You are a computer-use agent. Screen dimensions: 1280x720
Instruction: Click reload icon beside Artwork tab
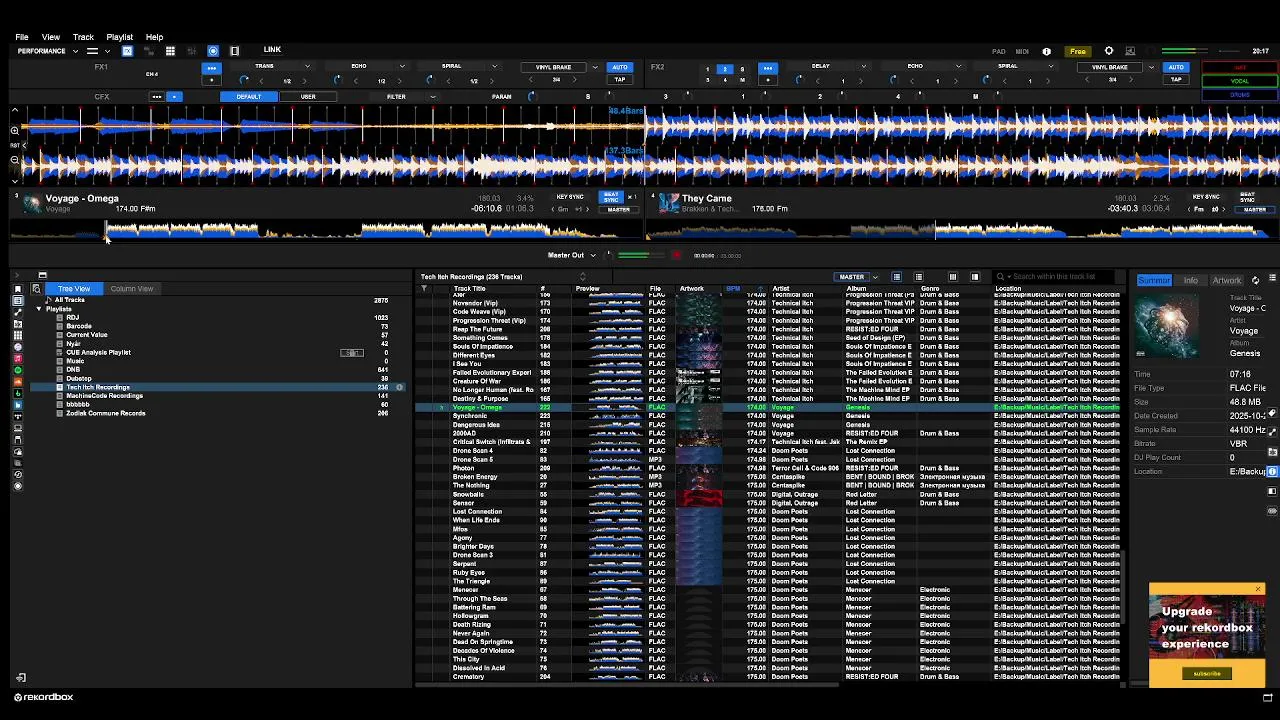pyautogui.click(x=1256, y=281)
